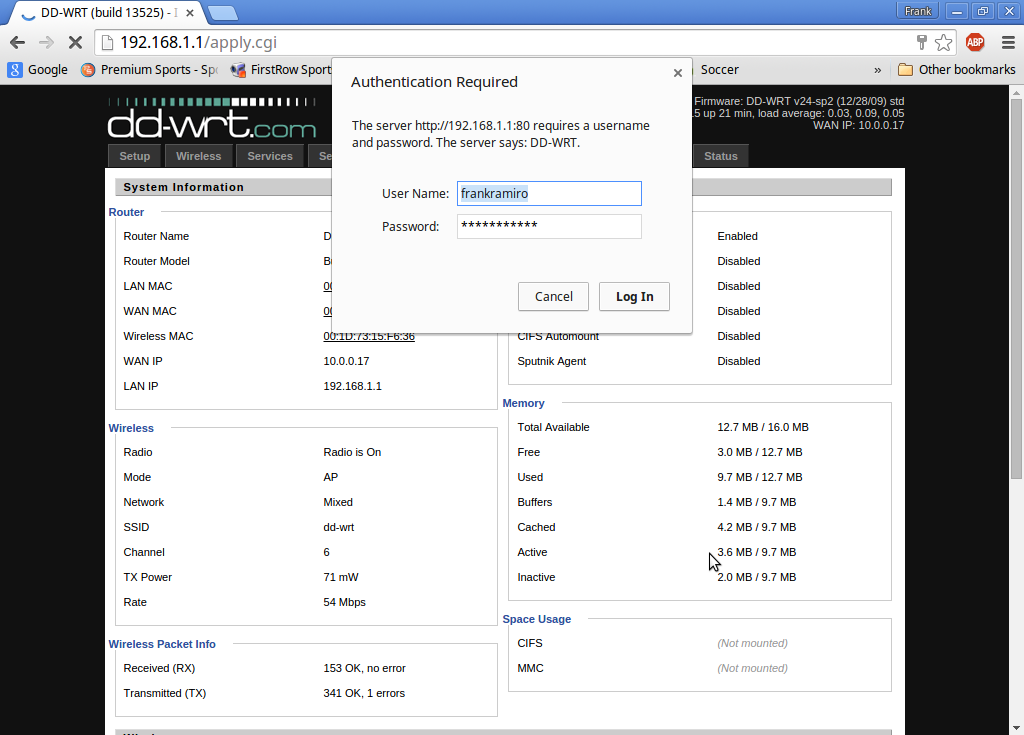The width and height of the screenshot is (1024, 735).
Task: Click the MMC Not mounted text
Action: pos(752,668)
